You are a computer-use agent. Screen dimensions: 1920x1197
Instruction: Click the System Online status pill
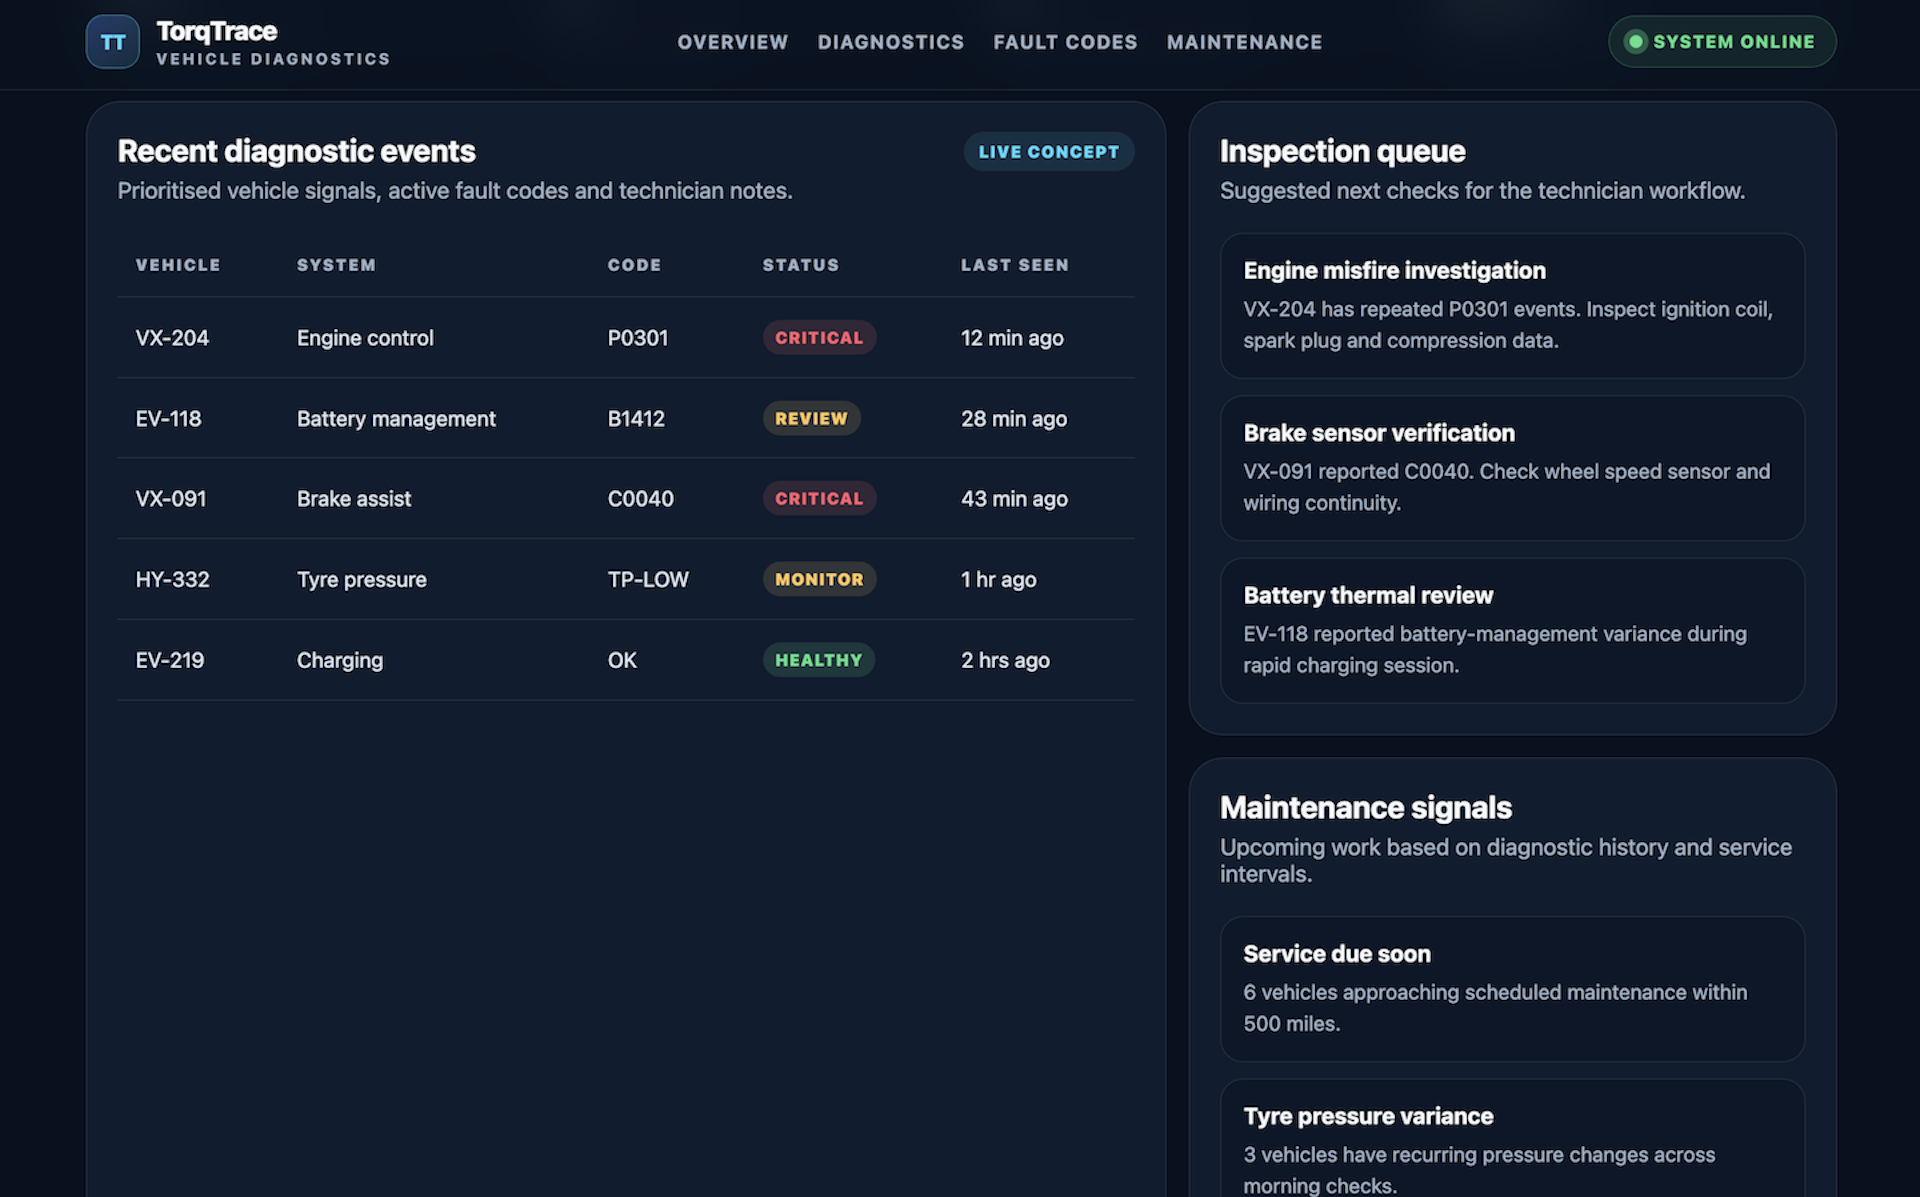tap(1722, 42)
